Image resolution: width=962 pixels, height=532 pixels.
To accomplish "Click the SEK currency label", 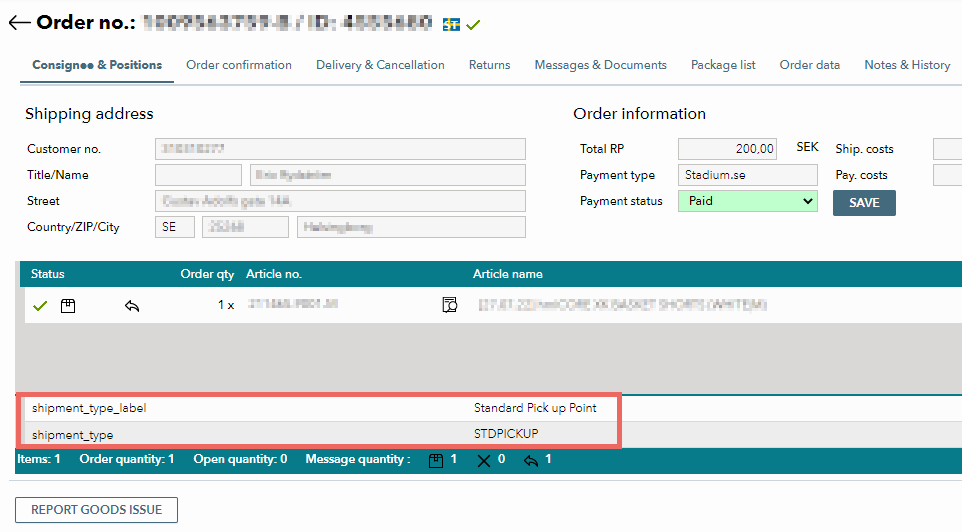I will click(x=807, y=147).
